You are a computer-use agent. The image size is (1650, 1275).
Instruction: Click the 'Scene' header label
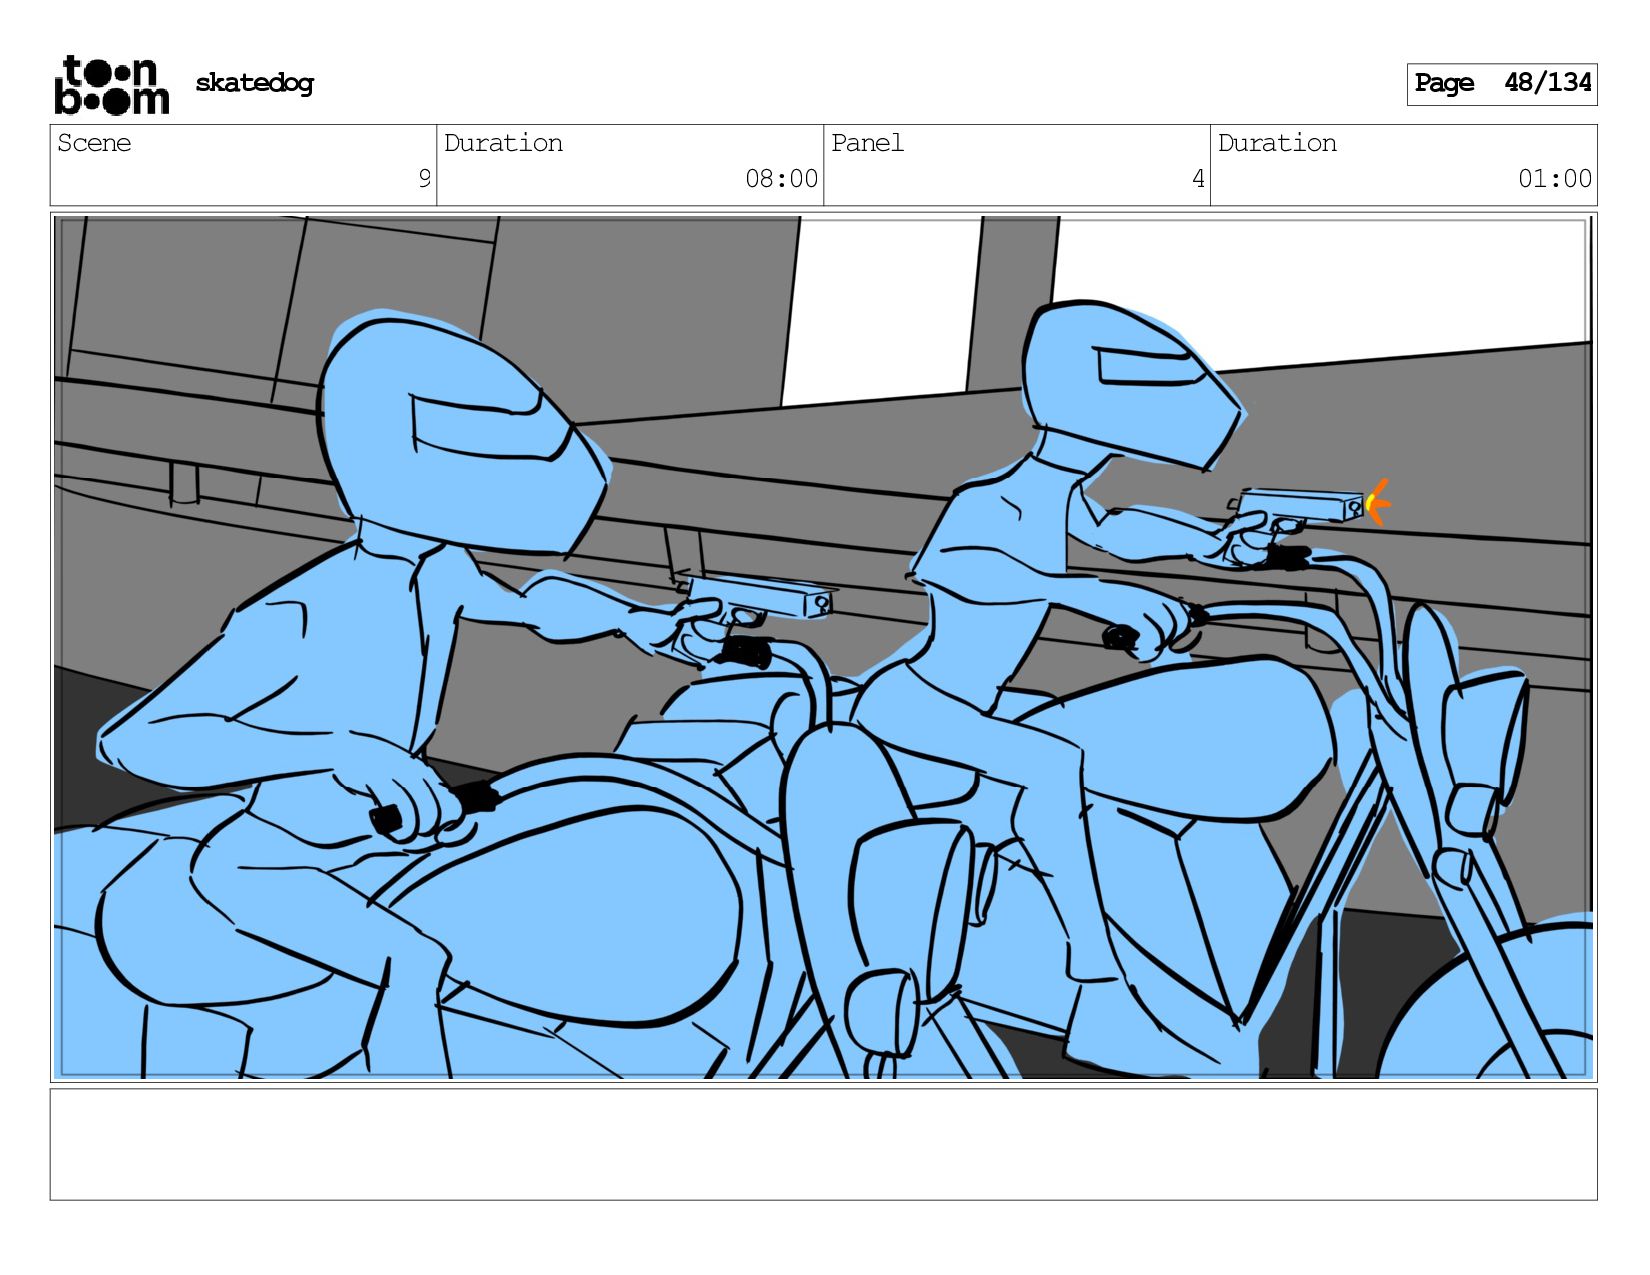[x=94, y=143]
